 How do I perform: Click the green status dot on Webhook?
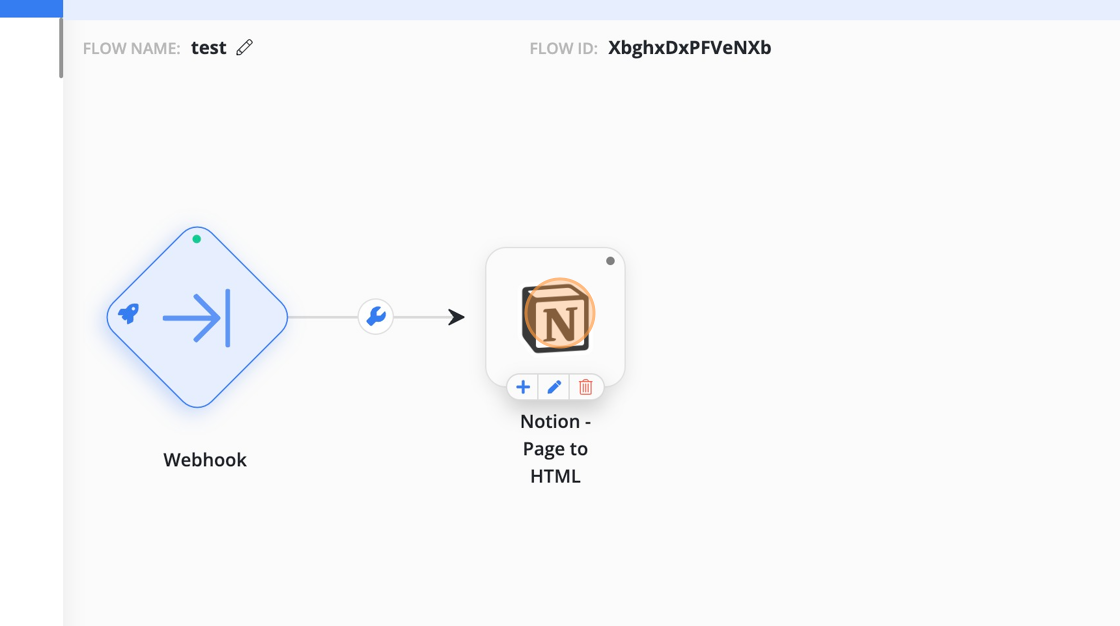(x=196, y=239)
